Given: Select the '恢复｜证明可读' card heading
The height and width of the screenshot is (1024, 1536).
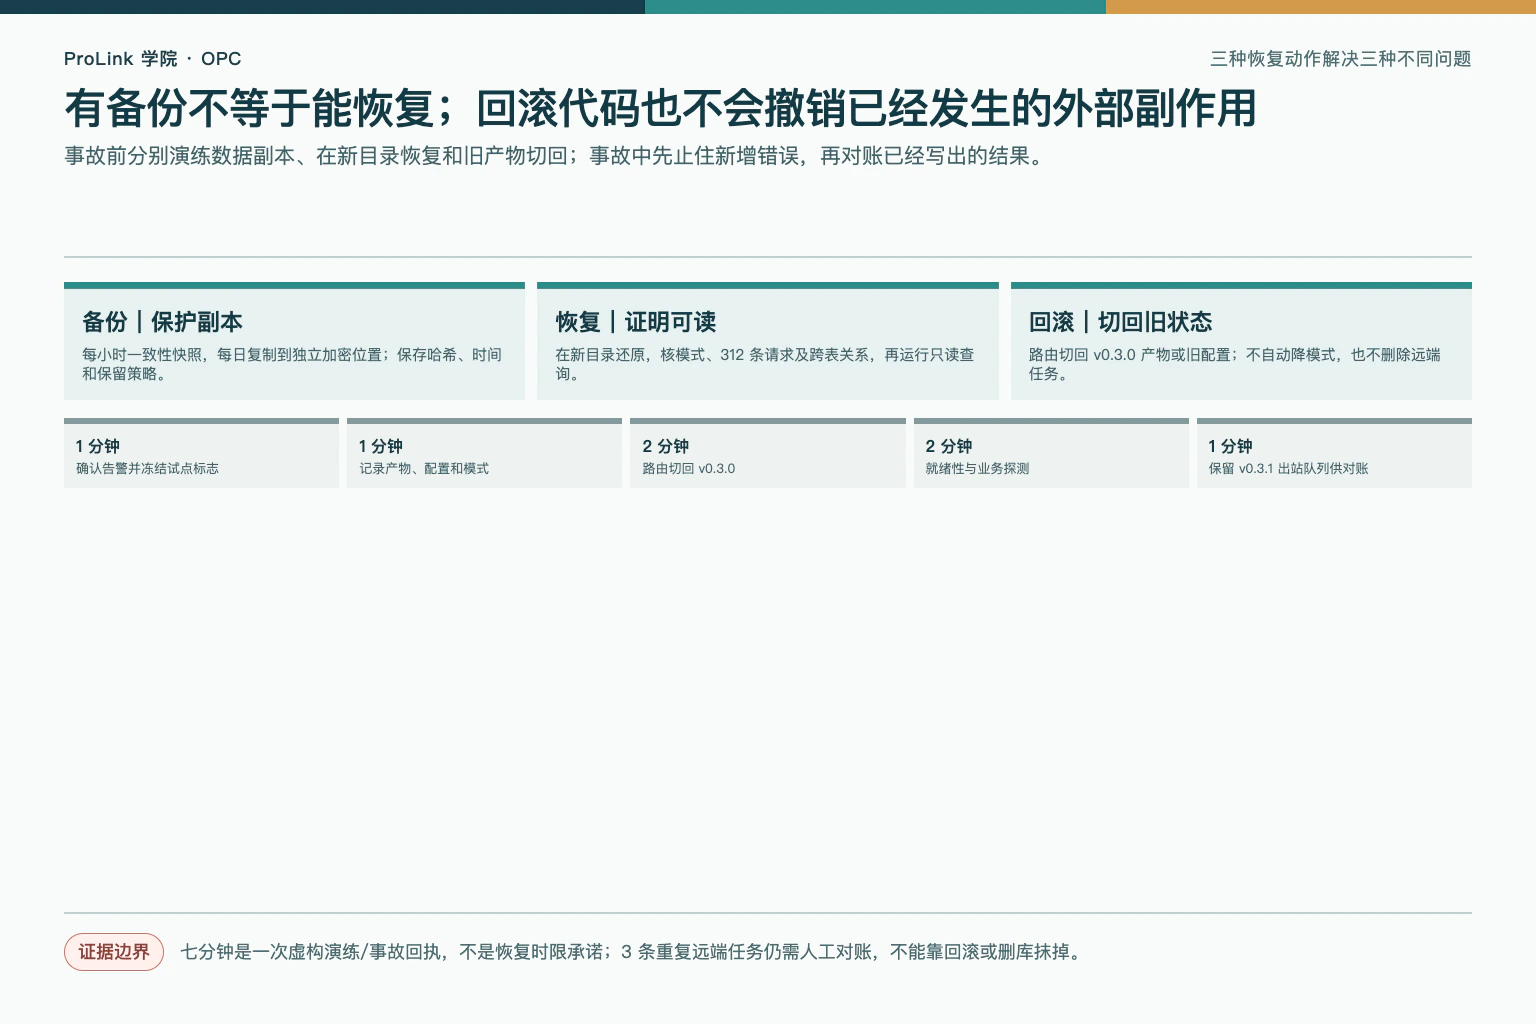Looking at the screenshot, I should 636,322.
